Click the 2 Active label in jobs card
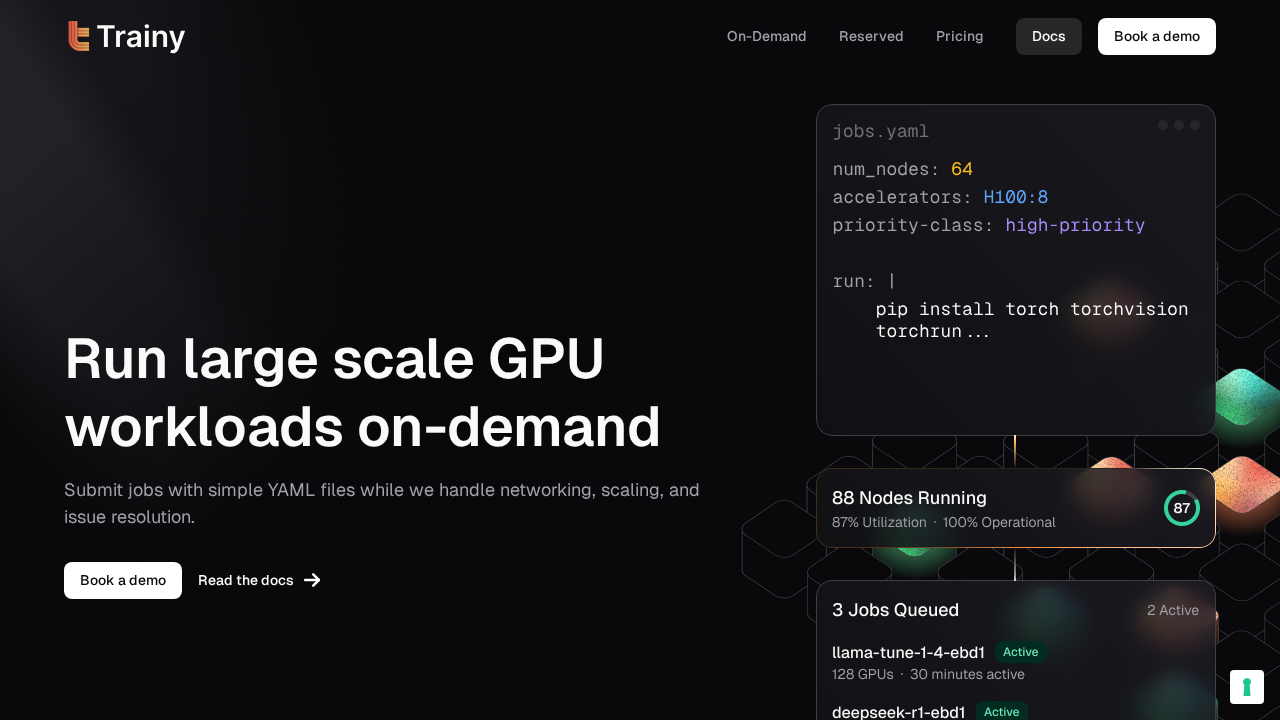Image resolution: width=1280 pixels, height=720 pixels. (x=1172, y=610)
